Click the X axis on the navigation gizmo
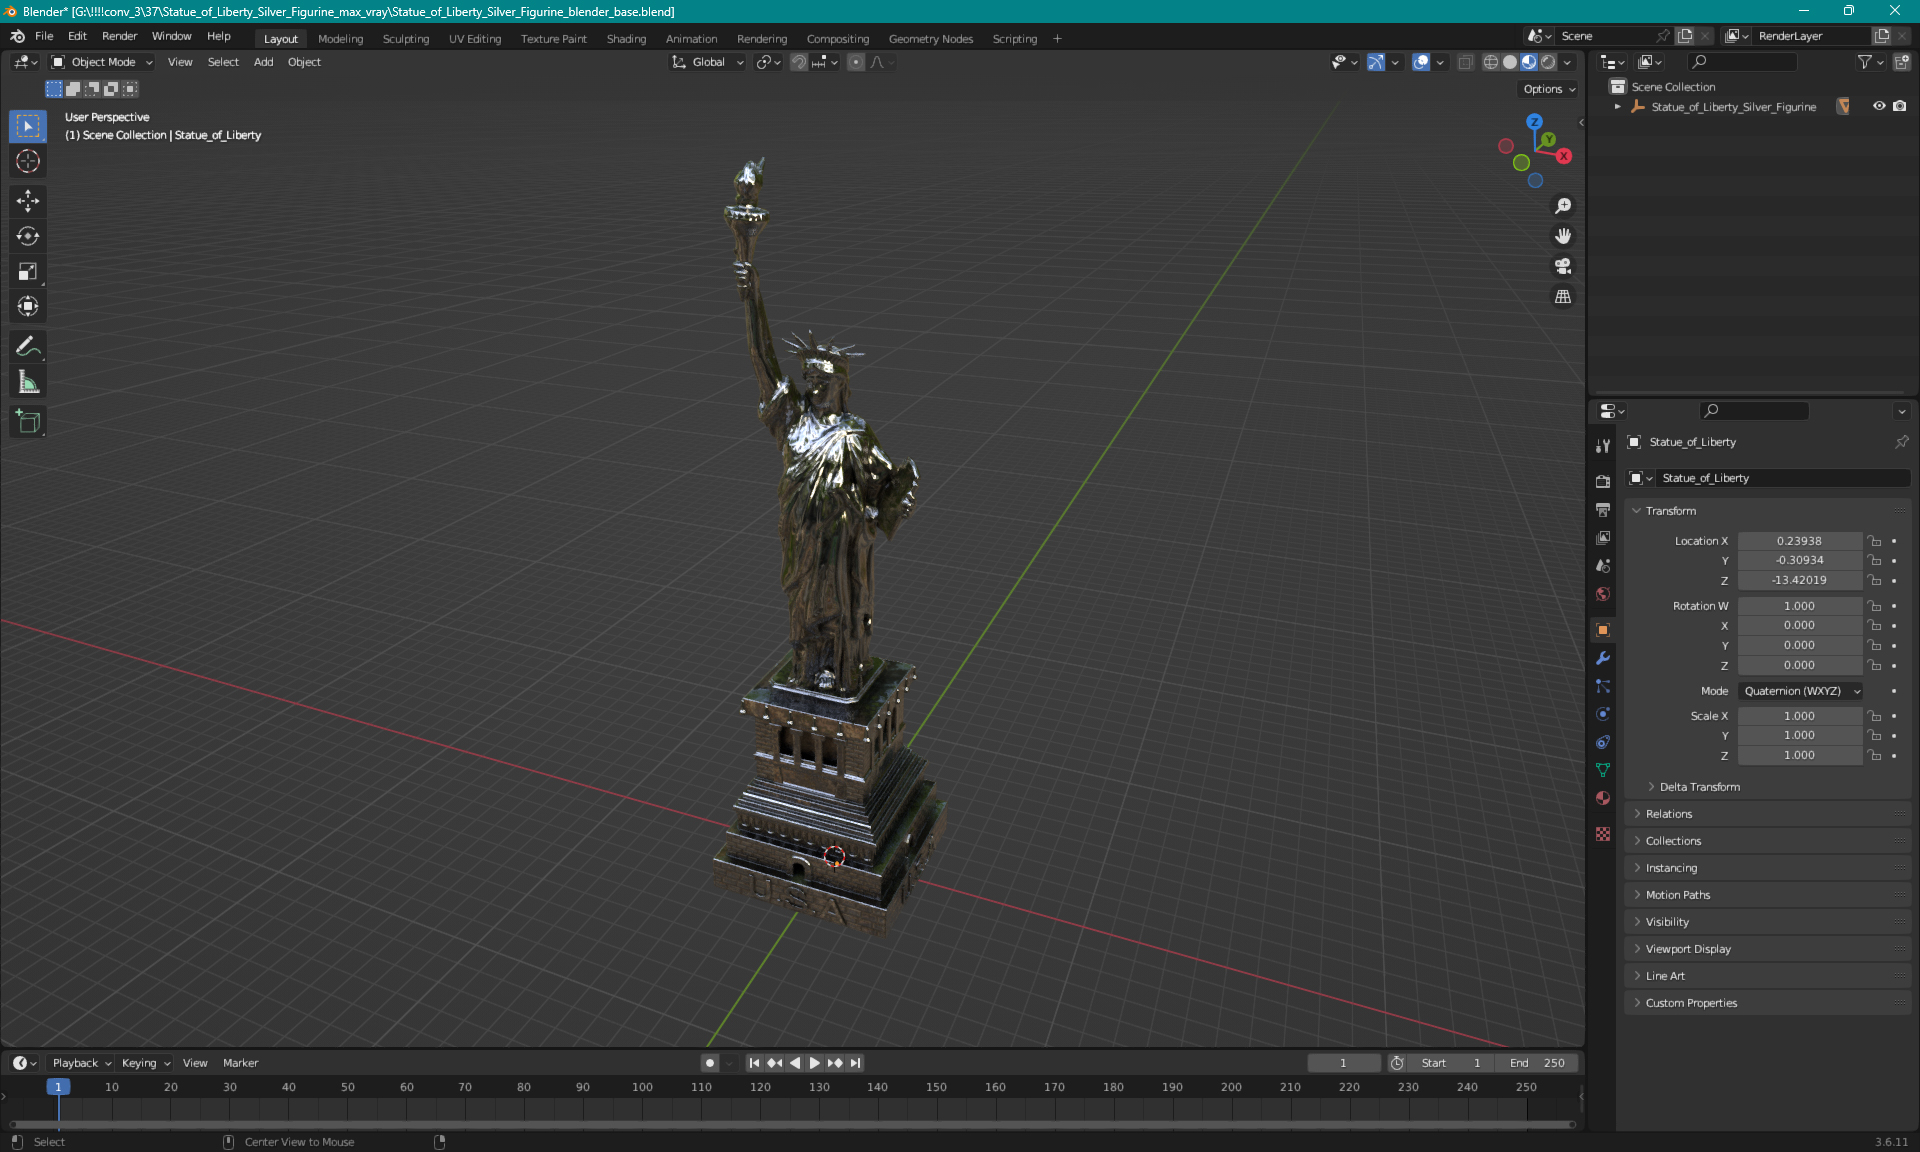The width and height of the screenshot is (1920, 1152). click(1564, 156)
